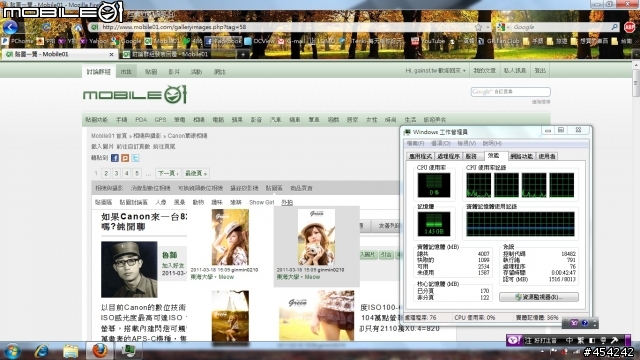Screen dimensions: 640x360
Task: Switch to Task Manager on the taskbar
Action: (x=129, y=351)
